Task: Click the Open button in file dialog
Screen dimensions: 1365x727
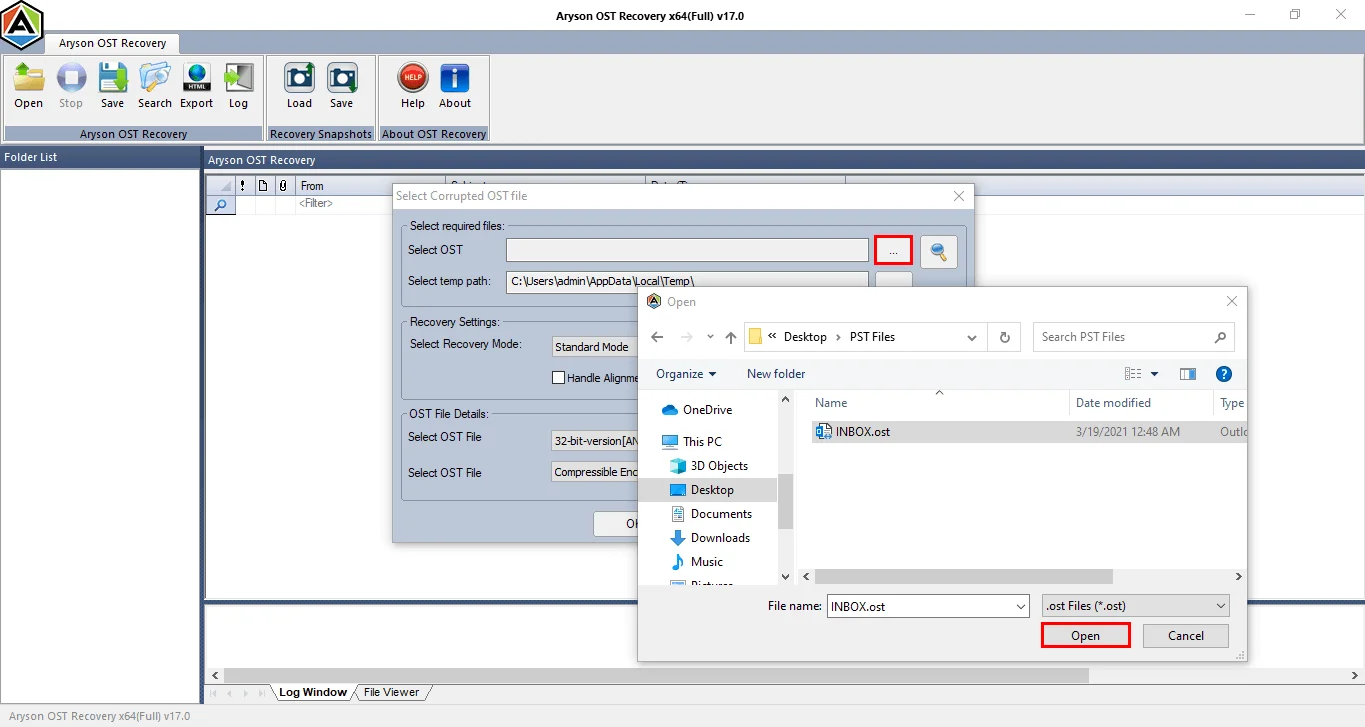Action: tap(1086, 636)
